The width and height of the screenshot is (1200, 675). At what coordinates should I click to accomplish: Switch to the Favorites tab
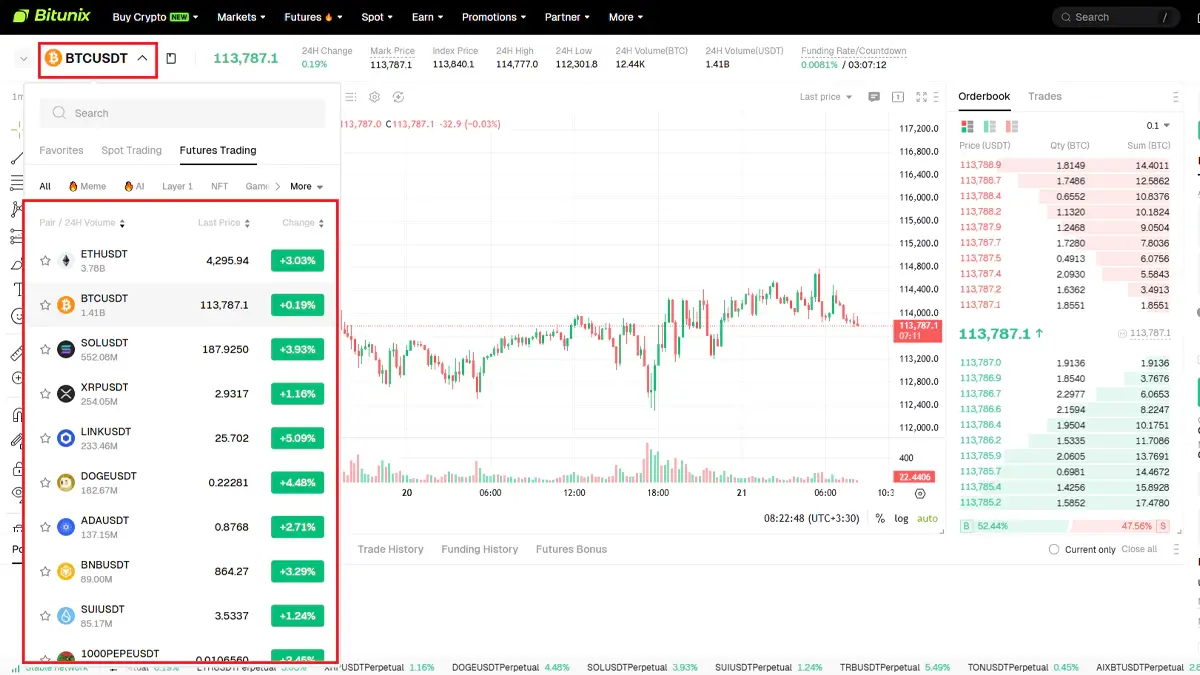click(61, 150)
